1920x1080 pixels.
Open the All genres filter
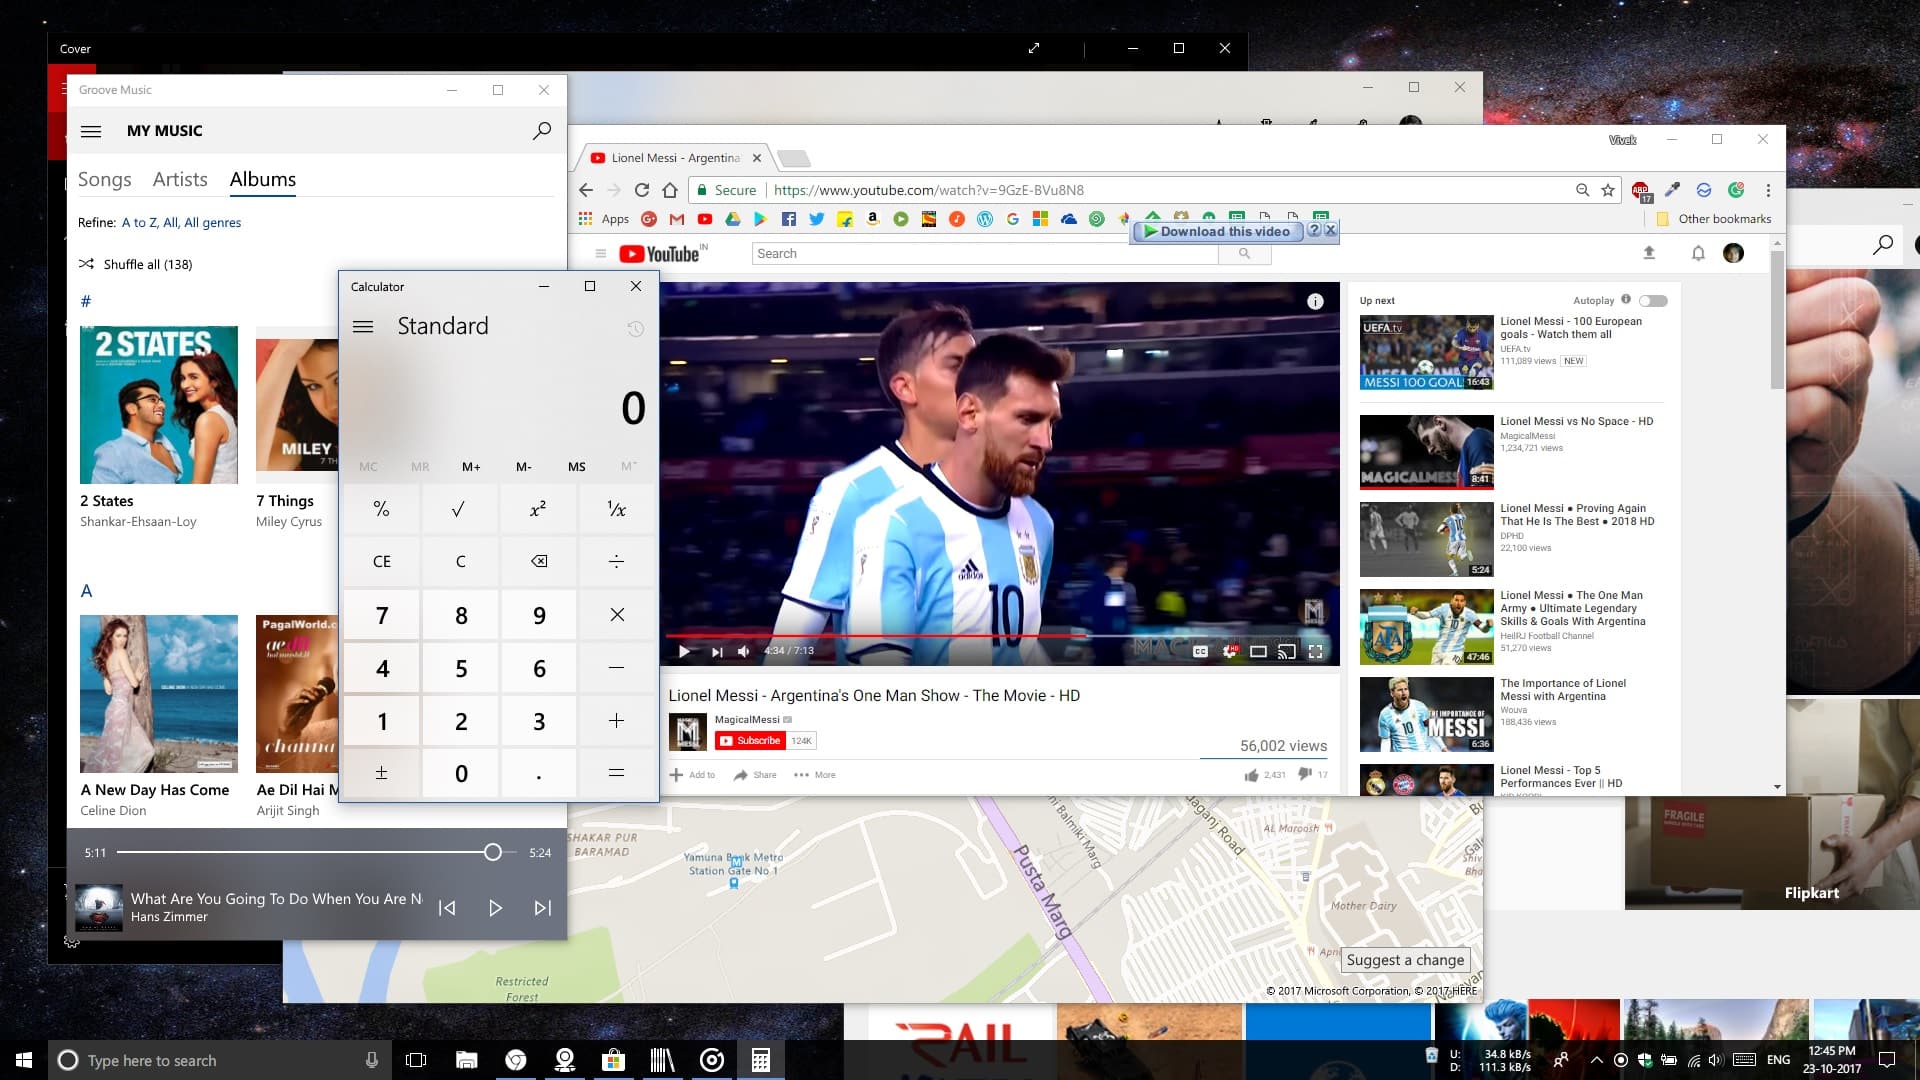tap(212, 222)
